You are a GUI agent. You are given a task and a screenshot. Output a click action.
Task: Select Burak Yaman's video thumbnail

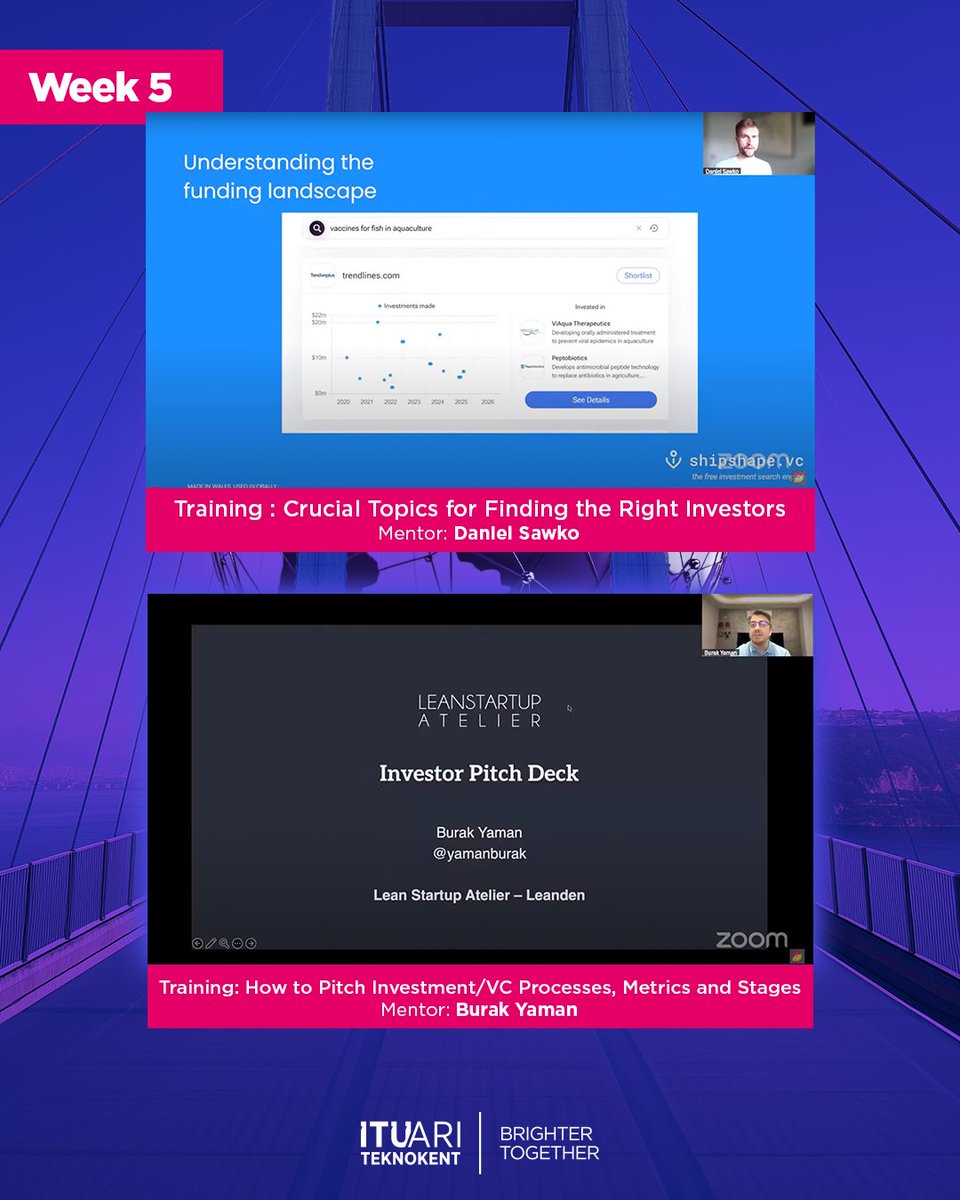(757, 625)
